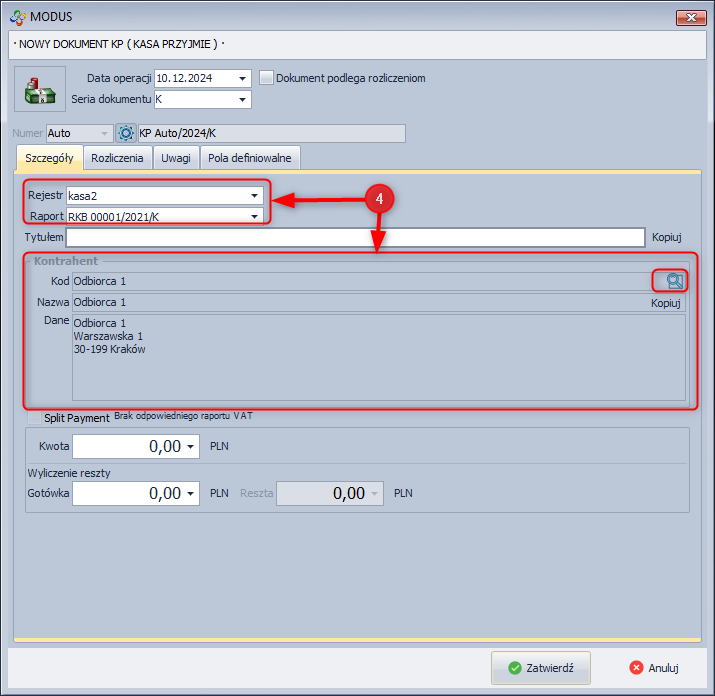Open the Seria dokumentu dropdown
Image resolution: width=715 pixels, height=696 pixels.
tap(243, 99)
